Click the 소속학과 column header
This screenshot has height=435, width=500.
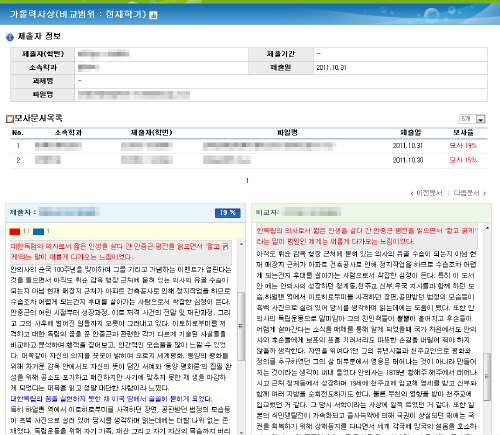click(x=68, y=133)
